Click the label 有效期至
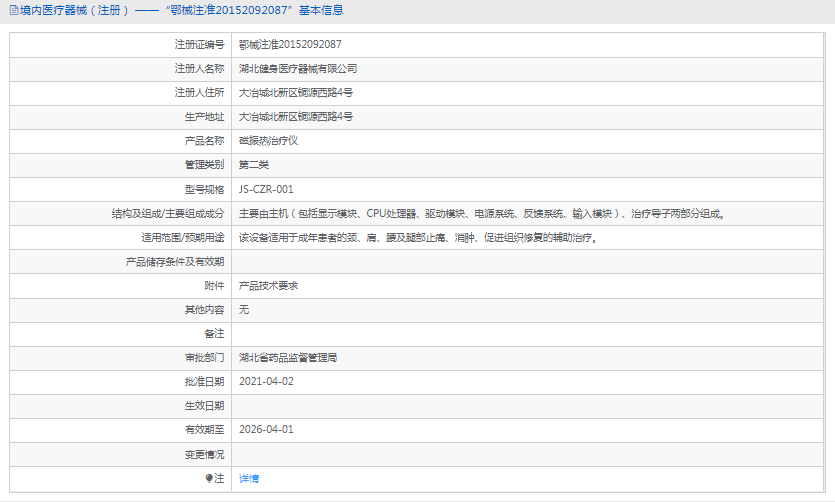This screenshot has height=502, width=835. point(204,430)
